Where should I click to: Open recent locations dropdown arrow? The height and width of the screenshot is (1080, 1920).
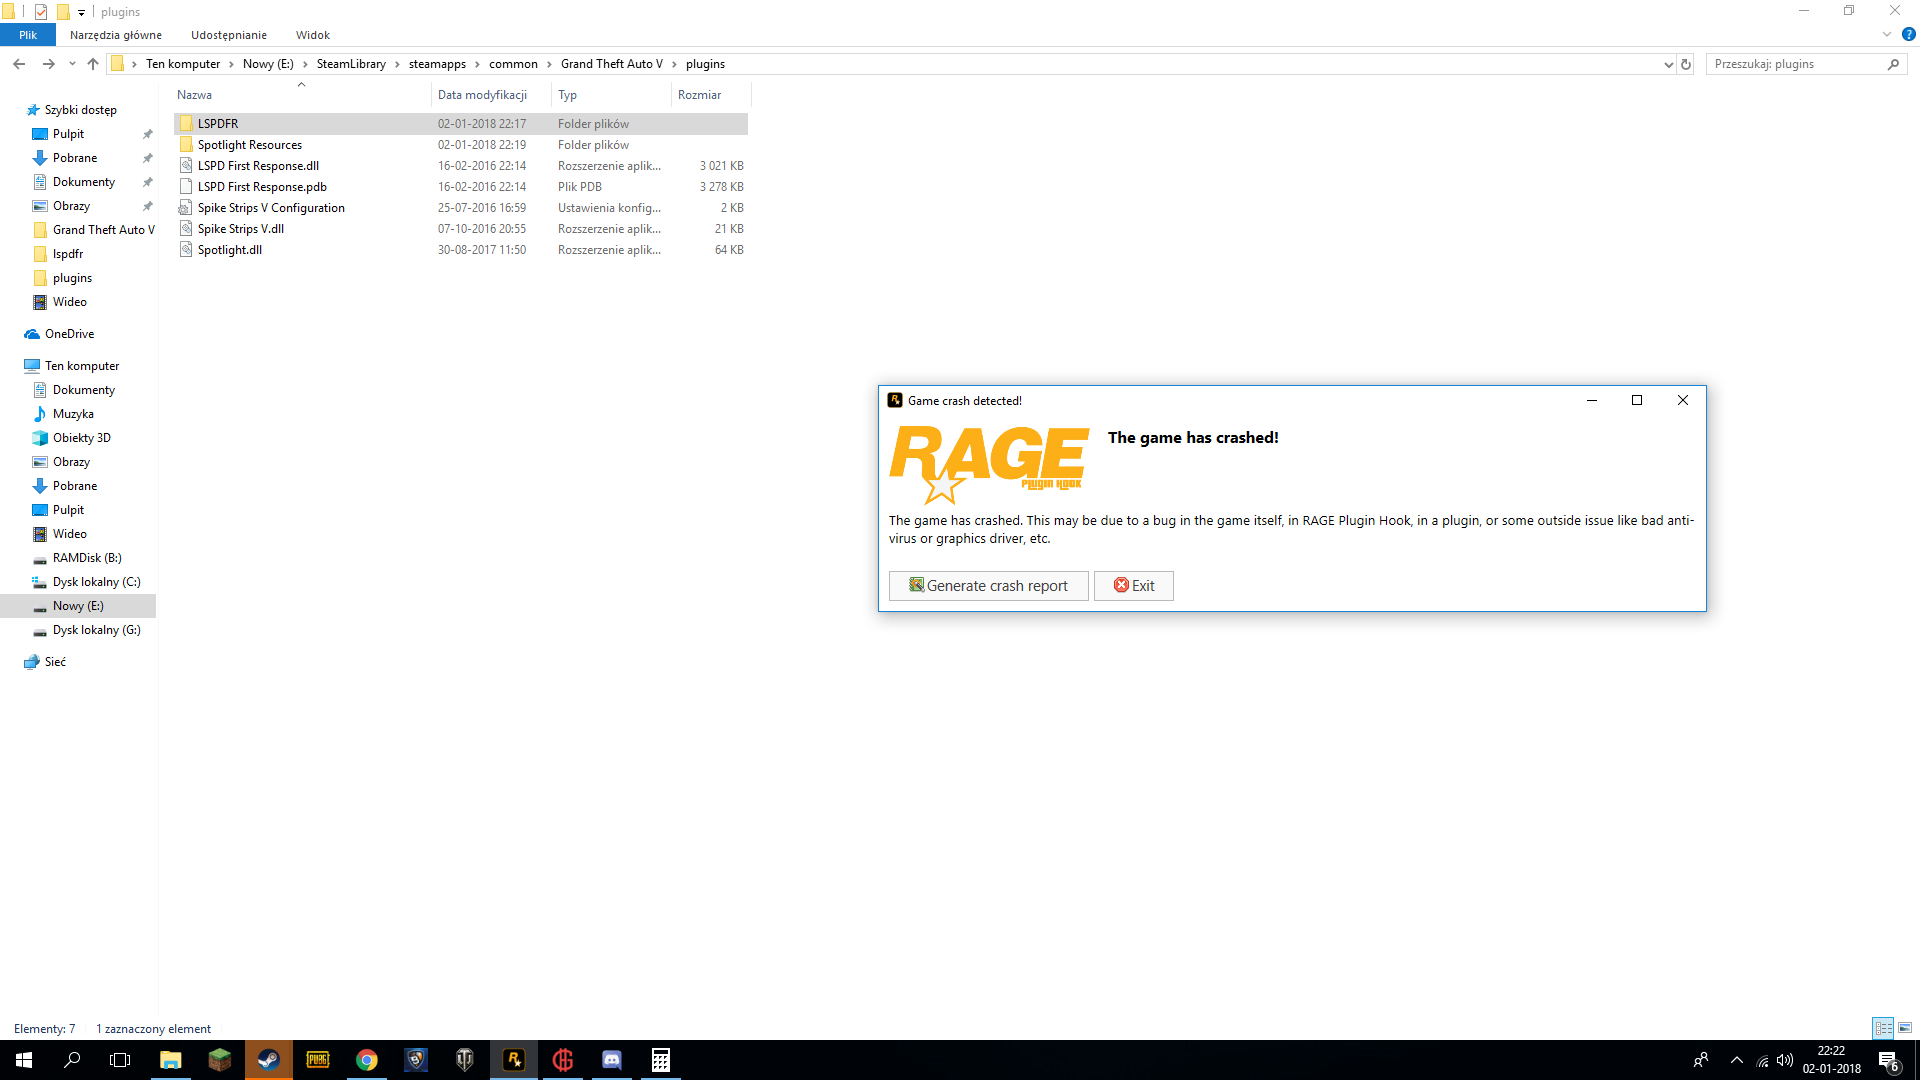coord(72,64)
